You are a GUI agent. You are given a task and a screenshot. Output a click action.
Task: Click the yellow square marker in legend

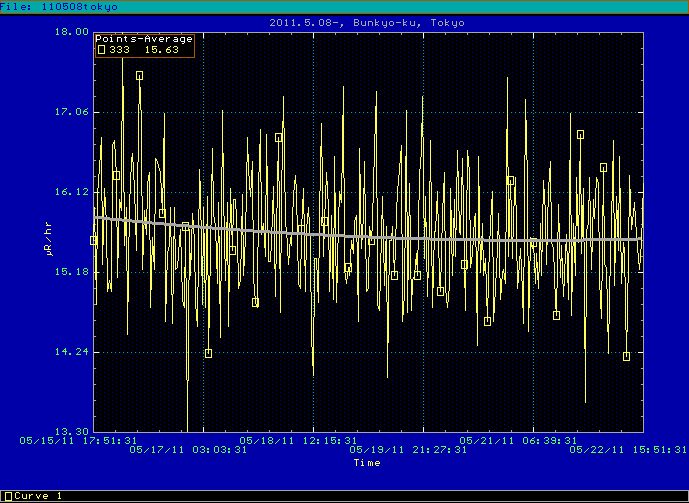point(101,49)
